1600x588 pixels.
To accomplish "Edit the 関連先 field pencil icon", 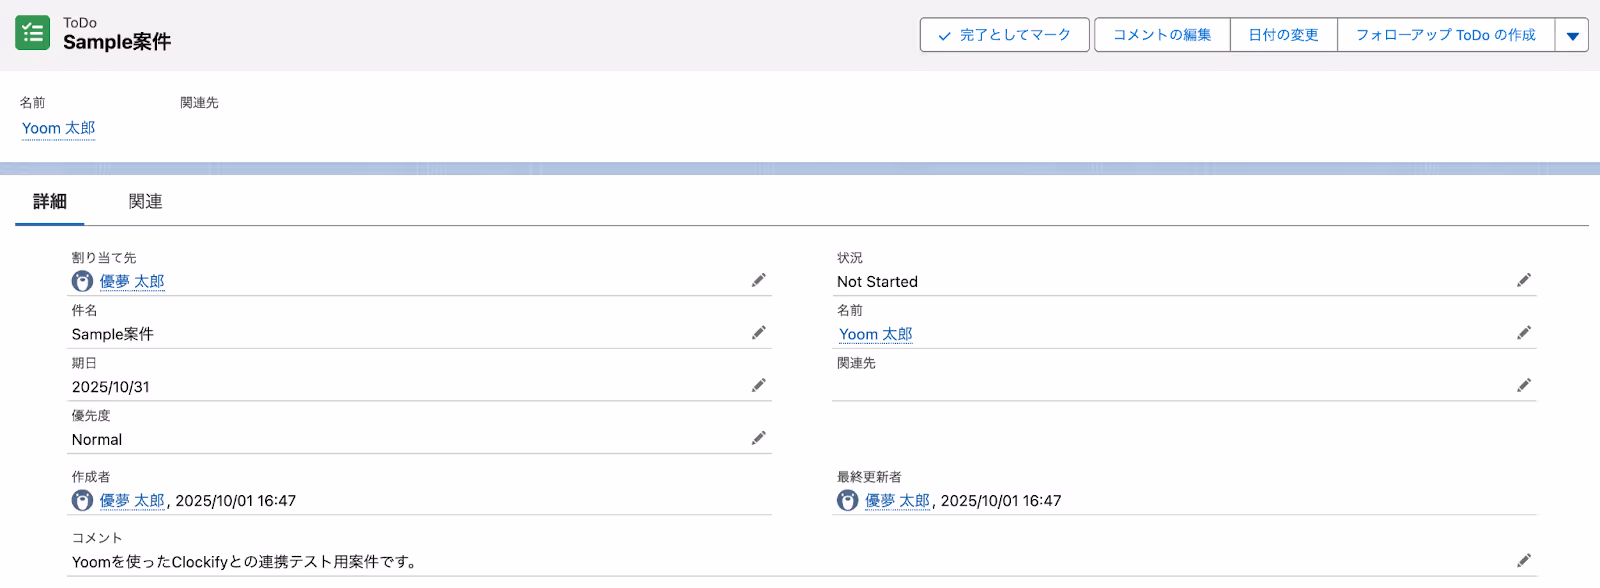I will pyautogui.click(x=1524, y=385).
